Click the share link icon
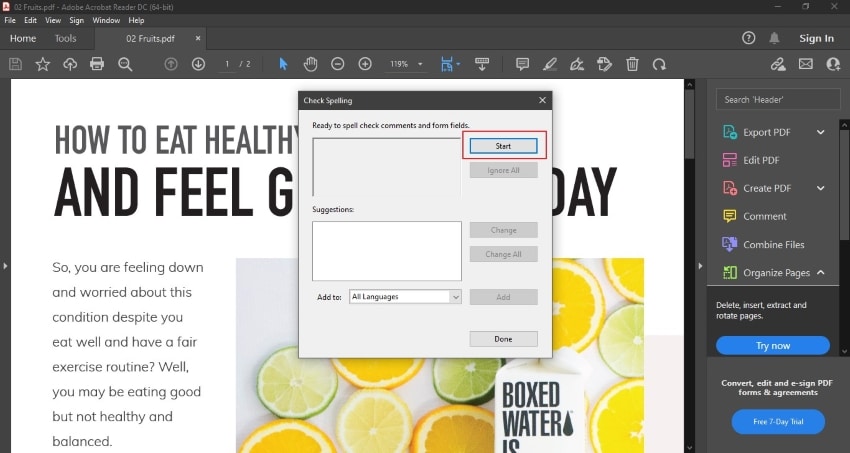Screen dimensions: 850x453 778,64
